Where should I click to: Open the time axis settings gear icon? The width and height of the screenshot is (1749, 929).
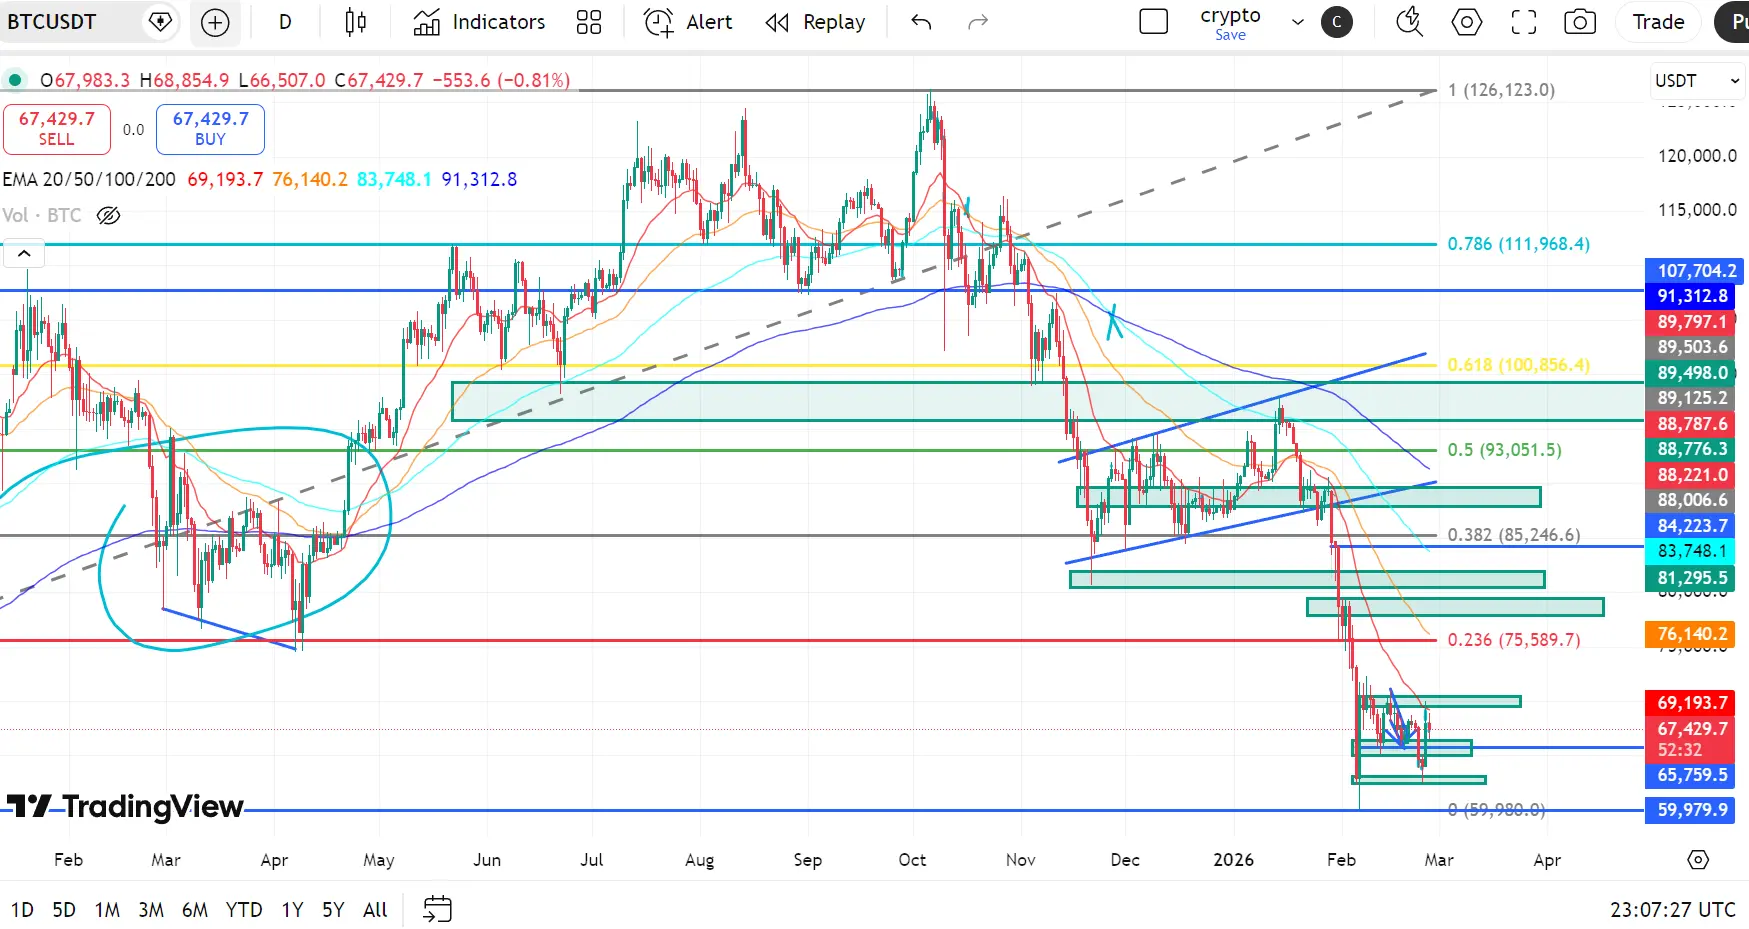(x=1698, y=859)
